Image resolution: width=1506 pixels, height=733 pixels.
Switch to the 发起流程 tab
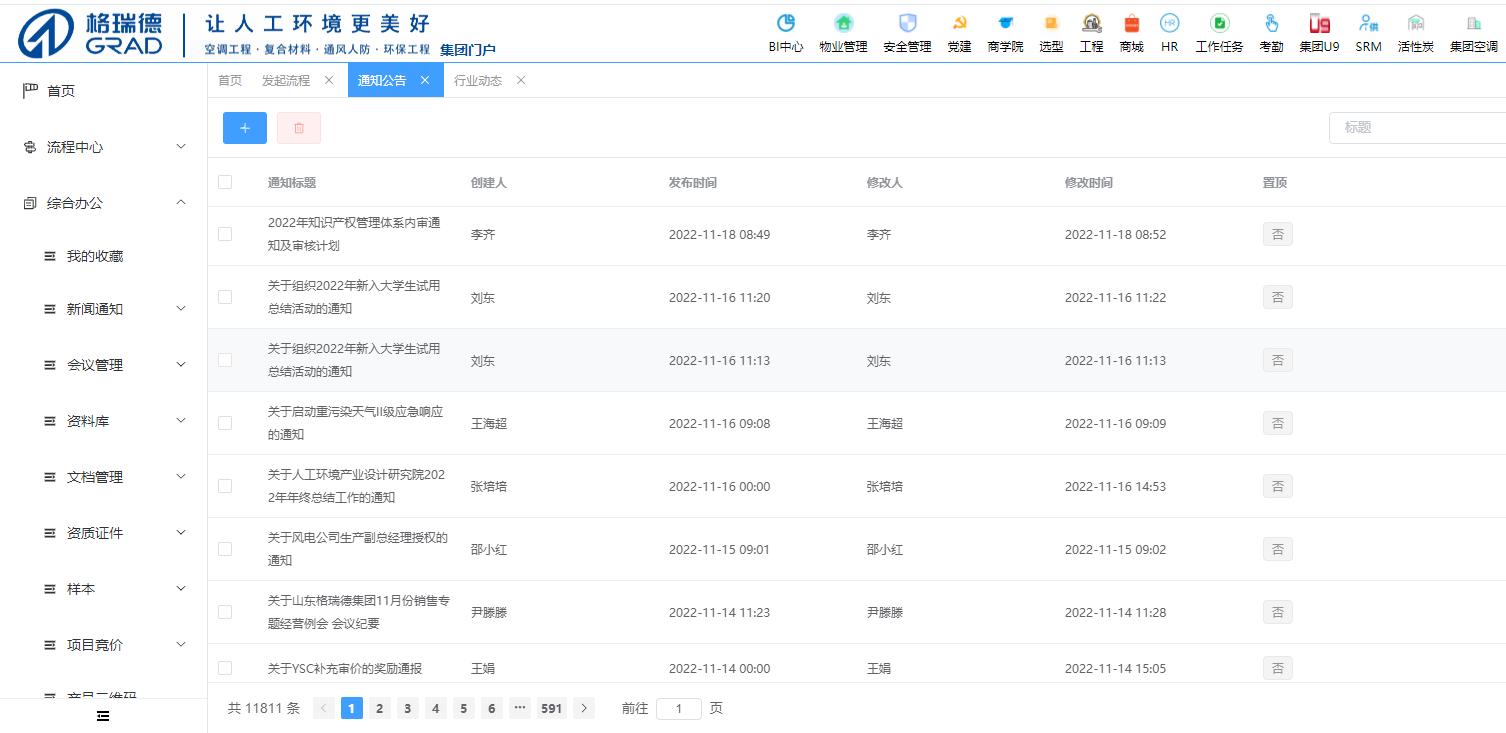(x=286, y=80)
